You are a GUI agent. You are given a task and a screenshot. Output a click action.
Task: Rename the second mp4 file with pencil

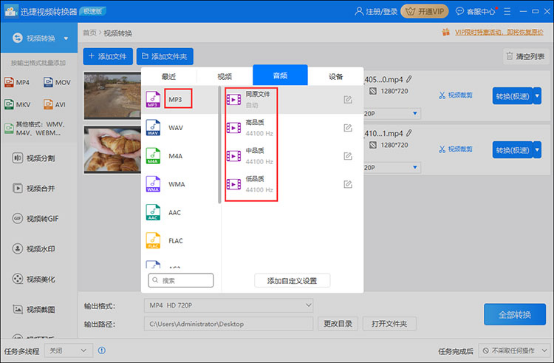409,133
